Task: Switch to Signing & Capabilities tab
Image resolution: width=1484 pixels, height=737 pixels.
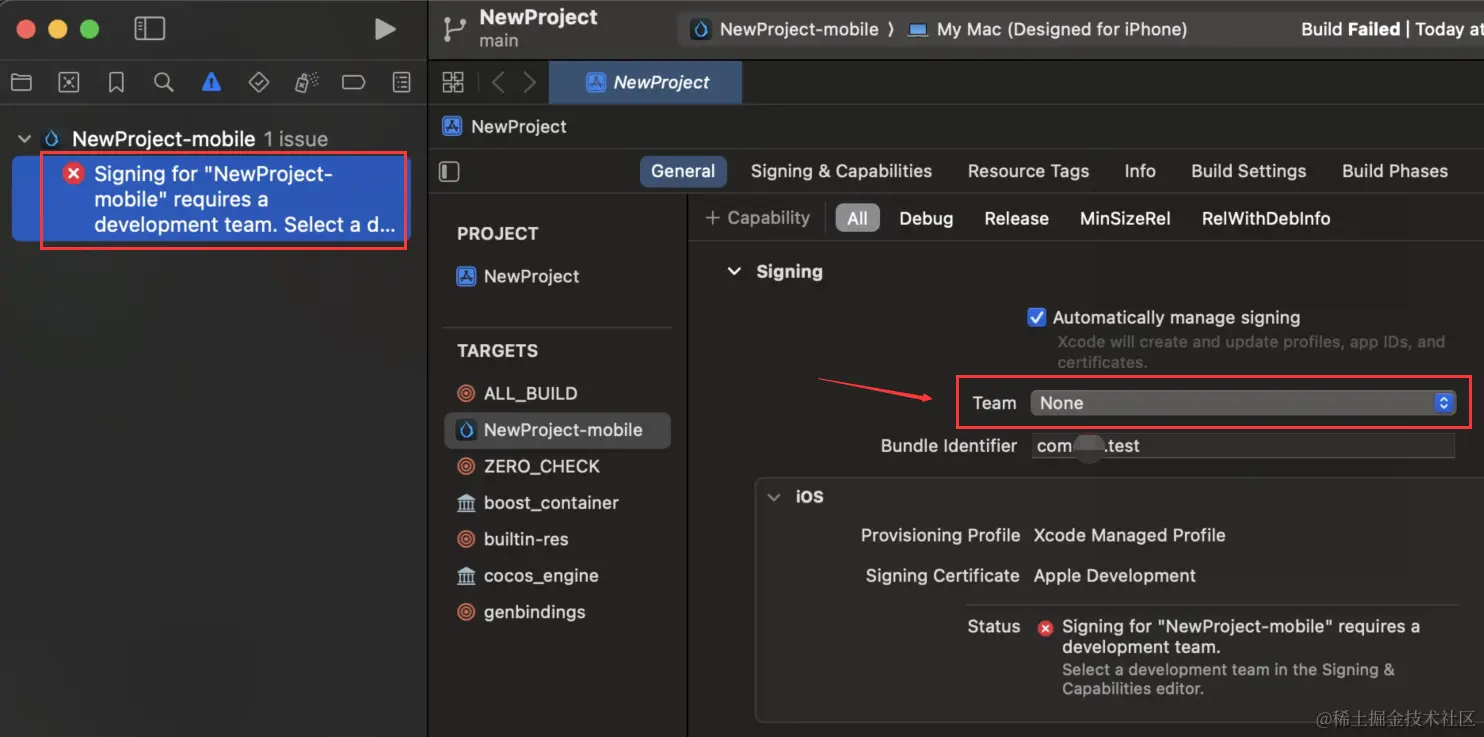Action: 841,171
